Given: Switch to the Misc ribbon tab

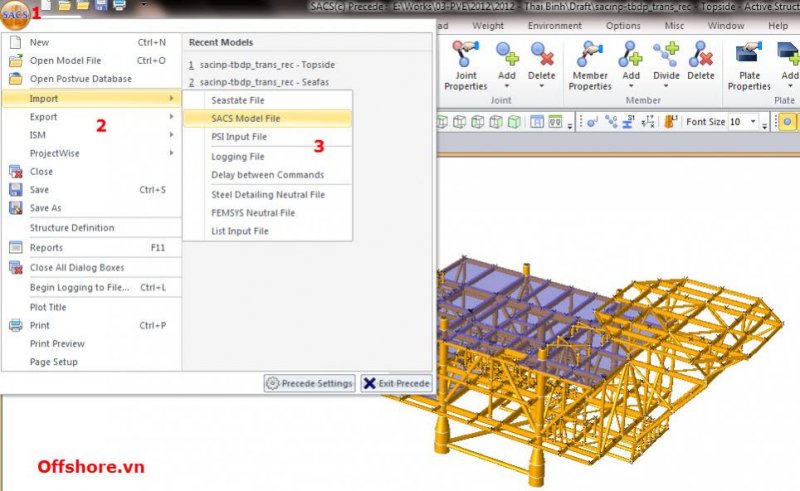Looking at the screenshot, I should pyautogui.click(x=674, y=26).
